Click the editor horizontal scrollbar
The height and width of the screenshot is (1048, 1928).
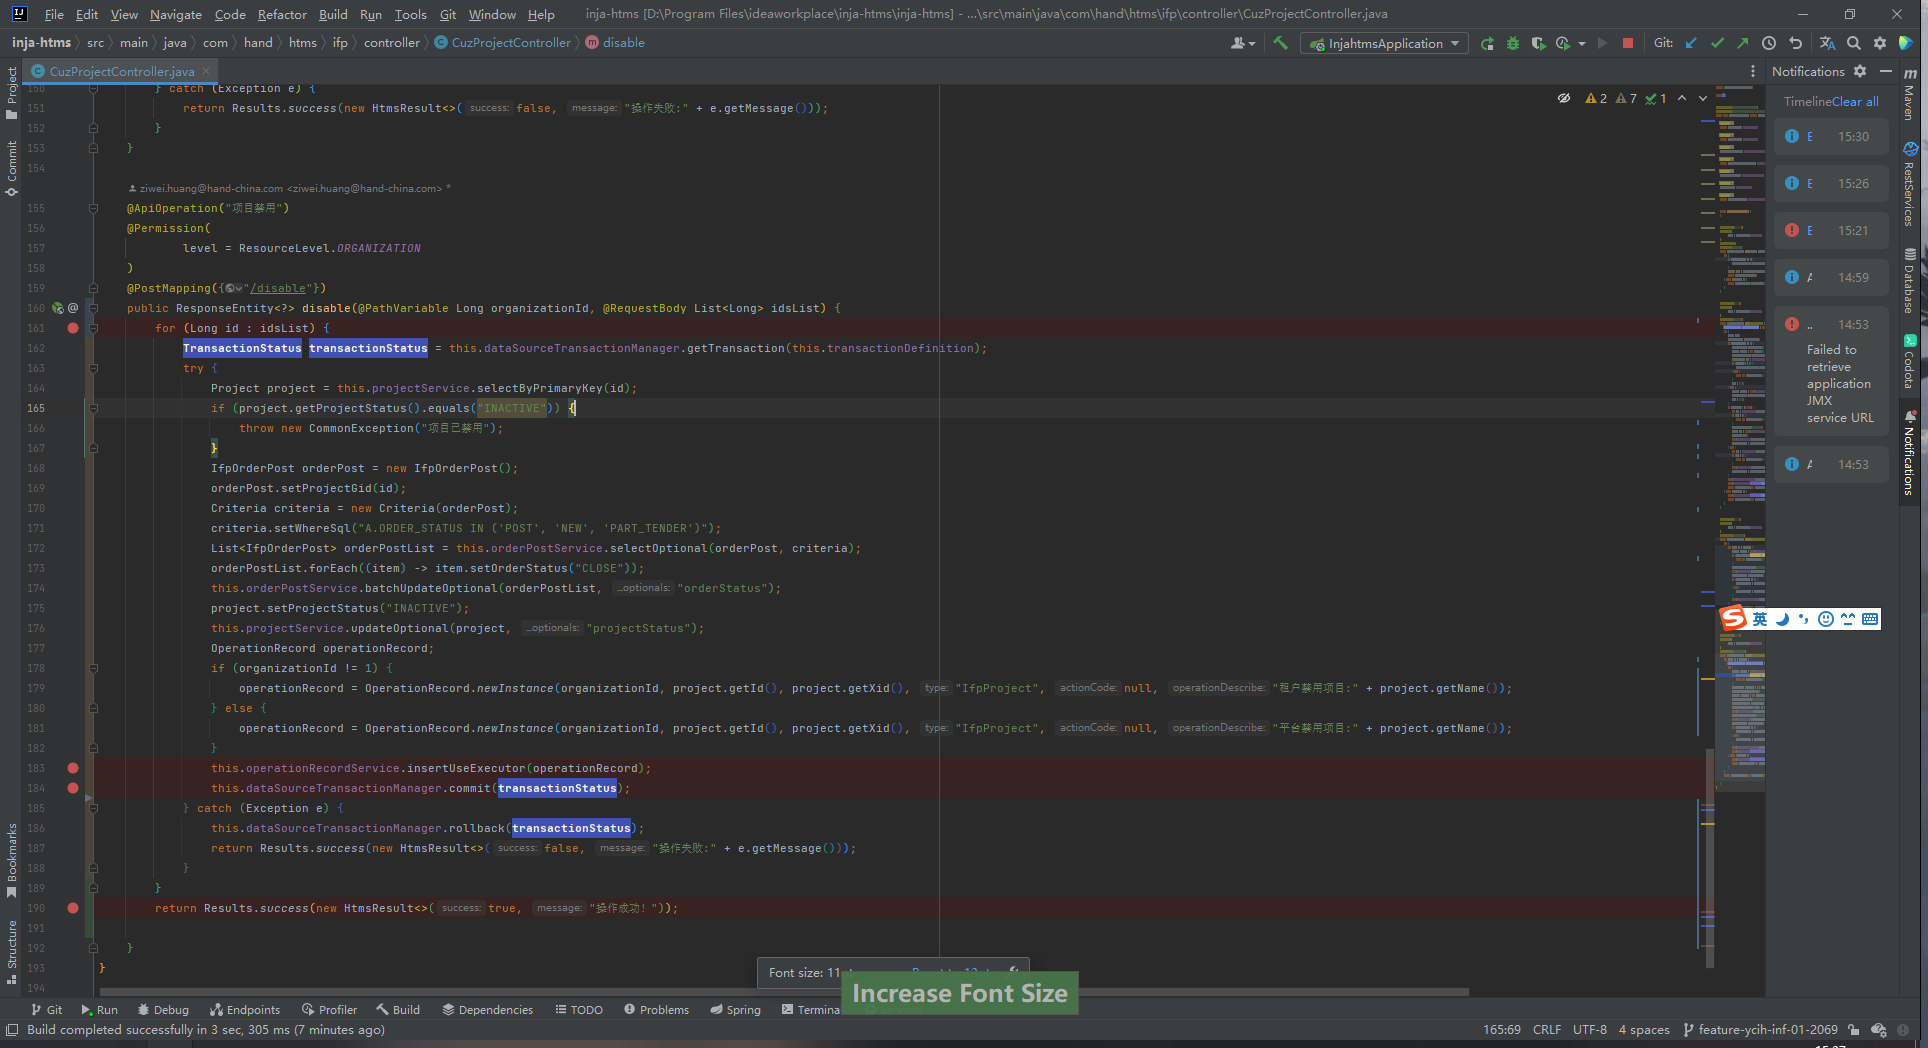pyautogui.click(x=785, y=992)
